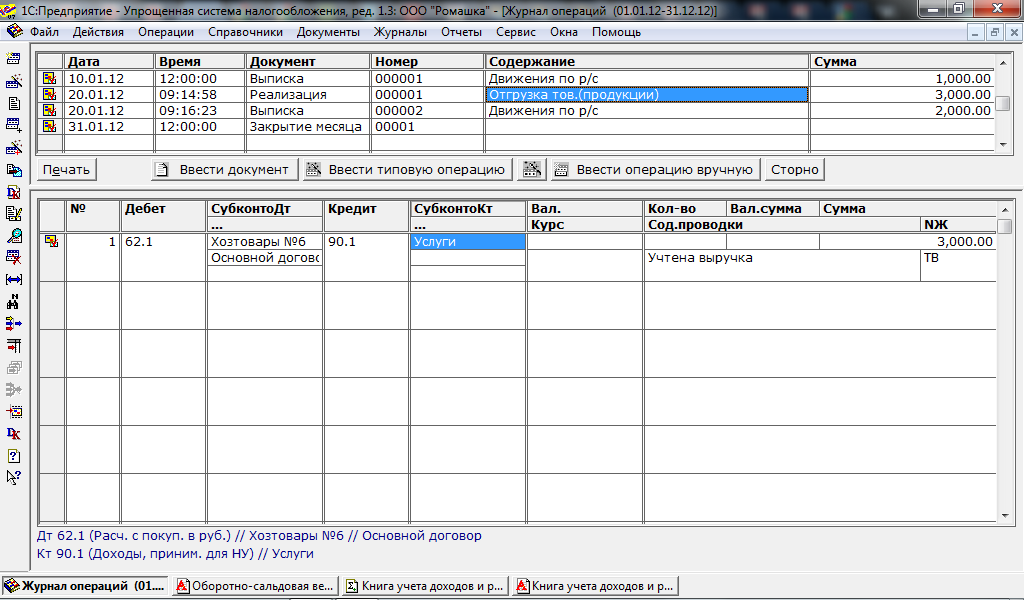Click the icon button before 'Ввести операцию вручную'

click(532, 170)
